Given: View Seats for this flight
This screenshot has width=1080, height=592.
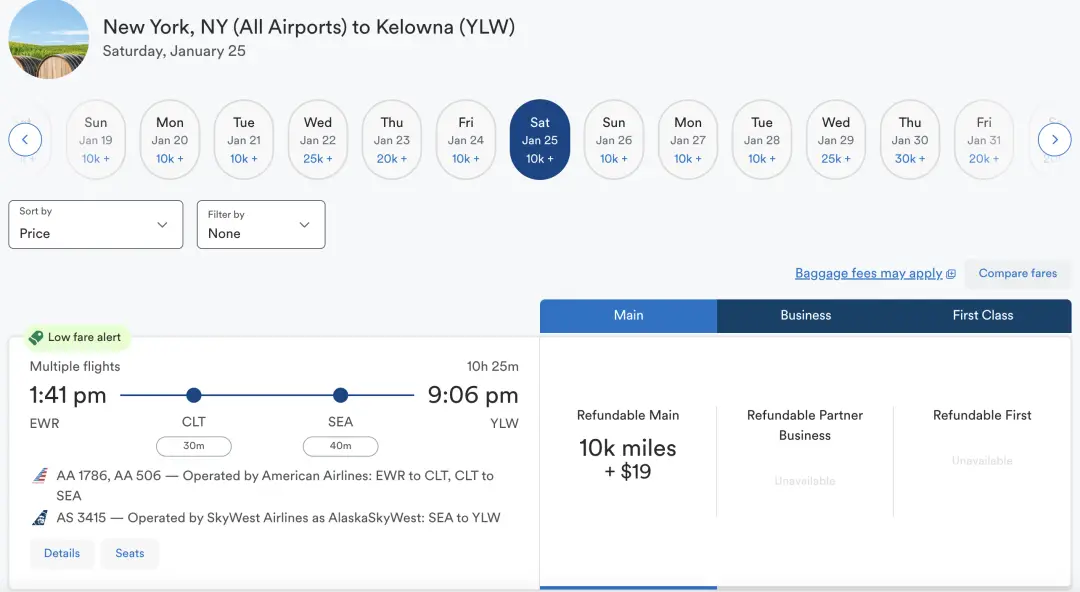Looking at the screenshot, I should (130, 553).
